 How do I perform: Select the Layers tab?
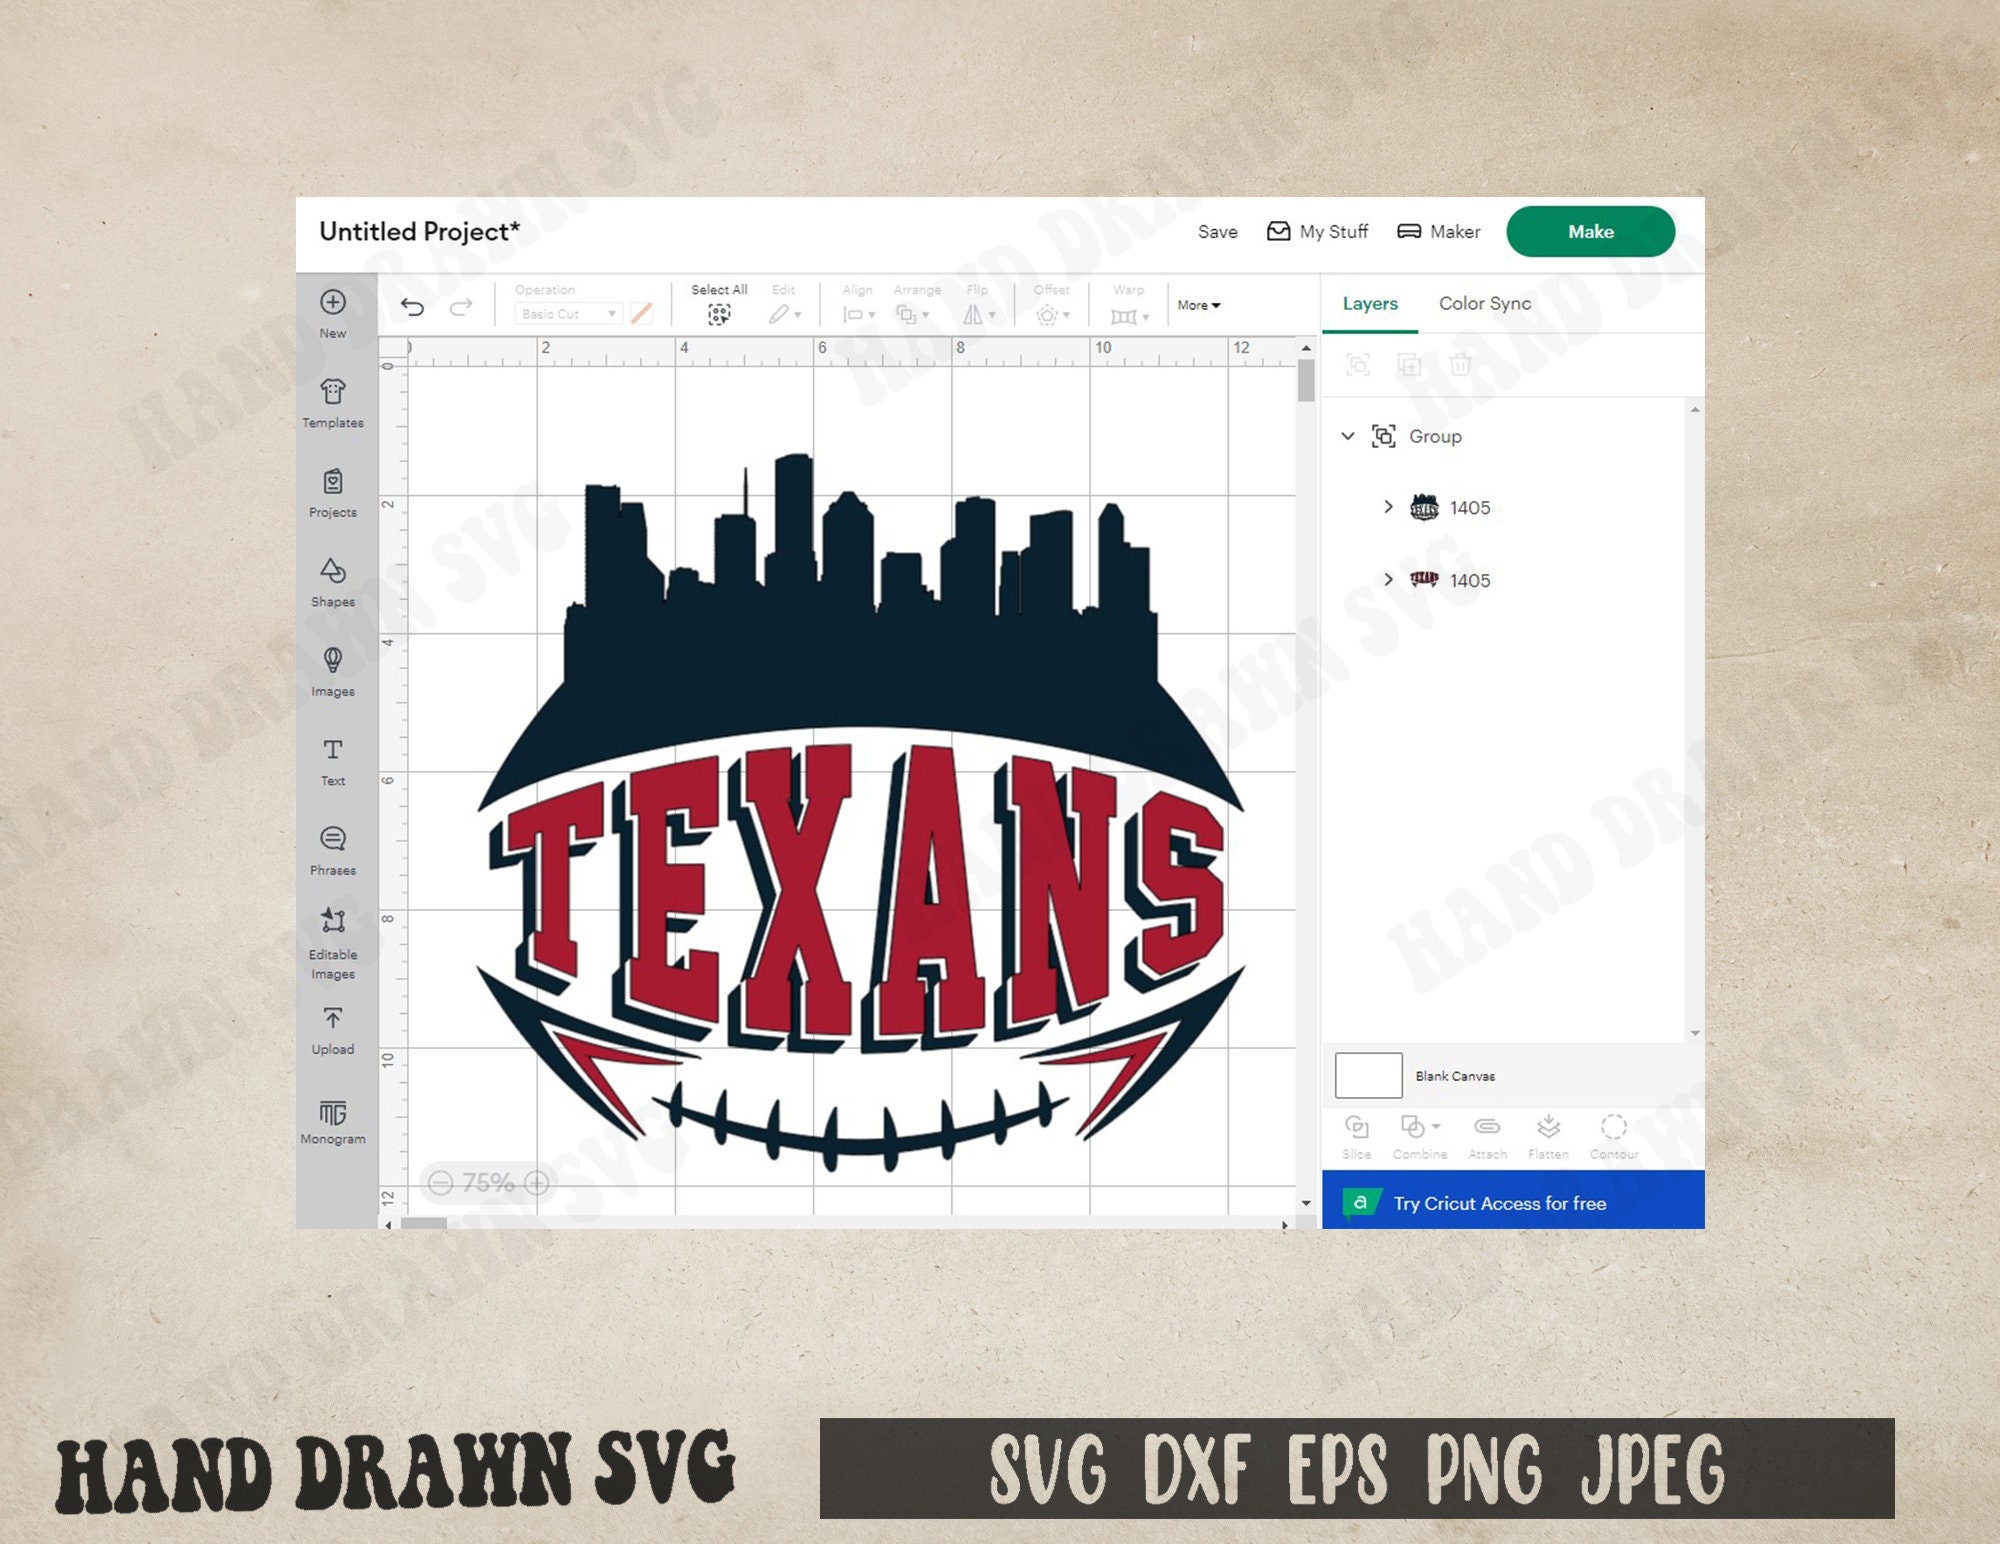(x=1368, y=303)
